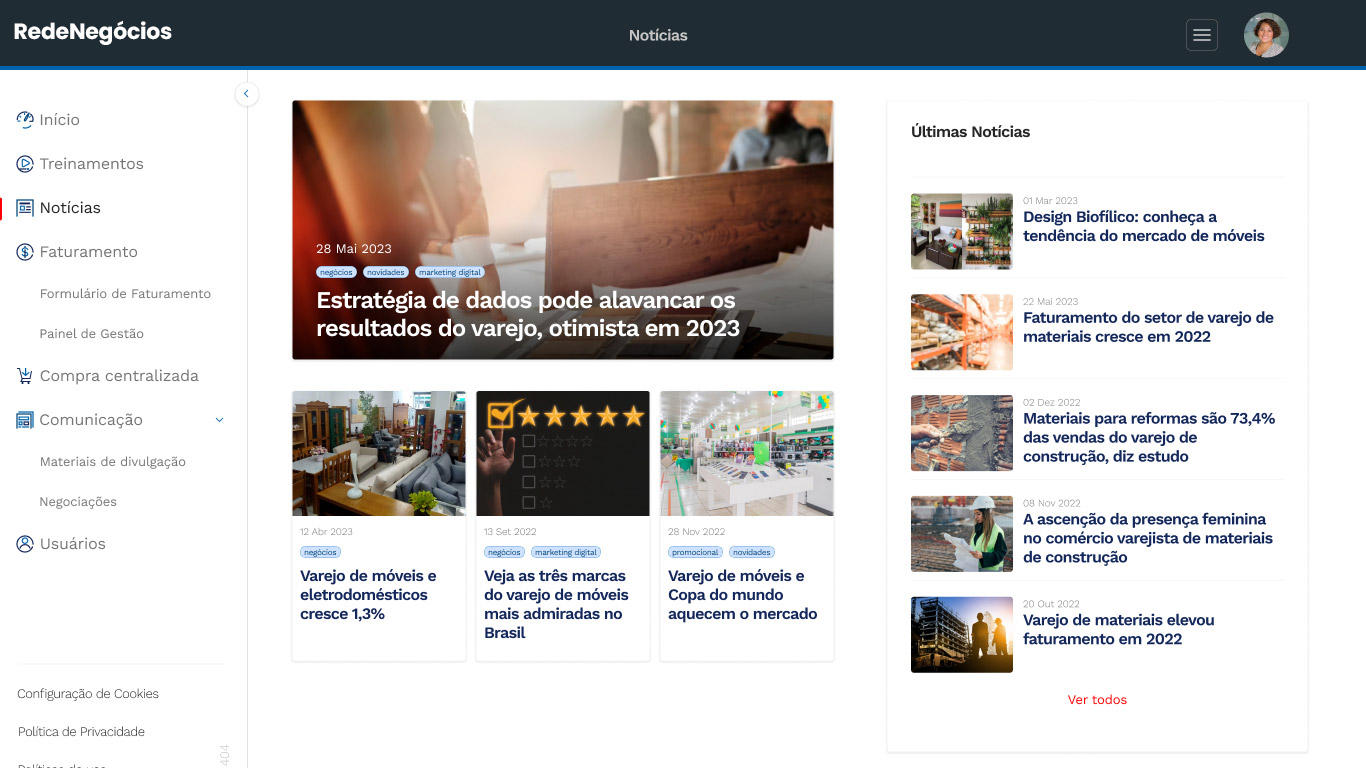The image size is (1366, 768).
Task: Open the five-star rating article image
Action: 563,453
